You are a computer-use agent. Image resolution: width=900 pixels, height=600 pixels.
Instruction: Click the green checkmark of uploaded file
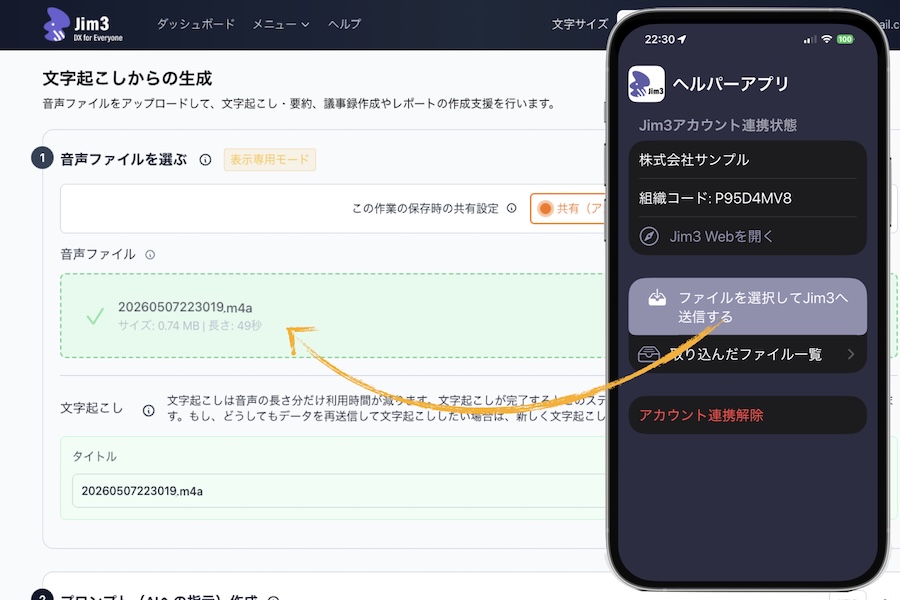(95, 316)
